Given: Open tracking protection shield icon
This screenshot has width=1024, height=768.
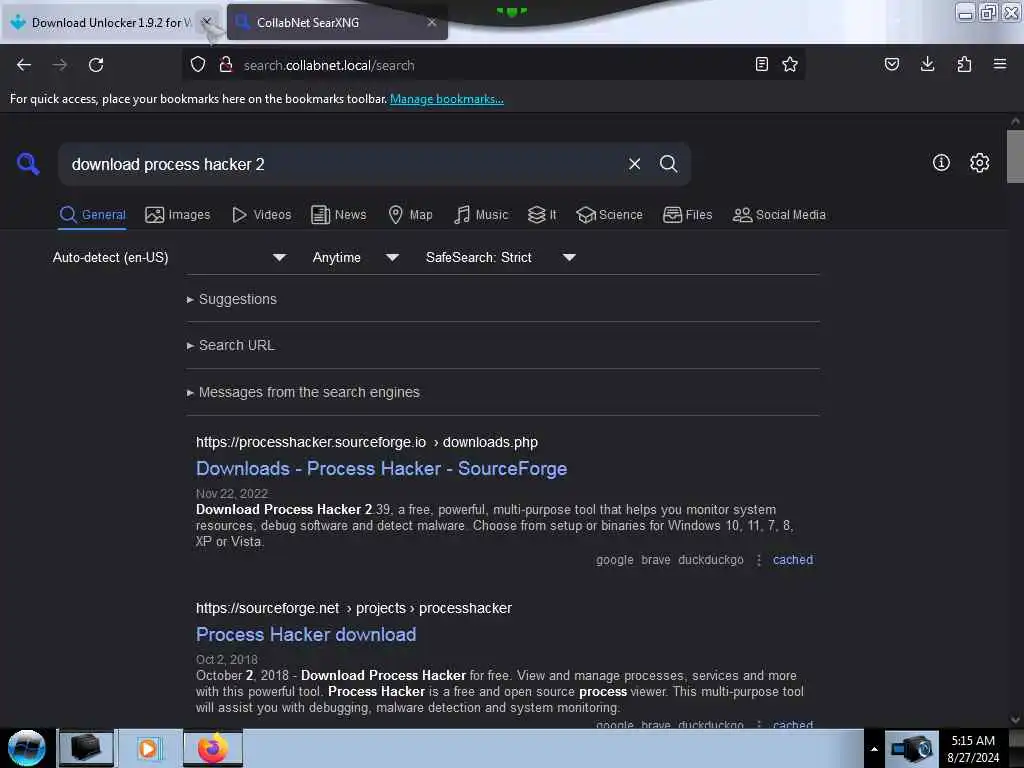Looking at the screenshot, I should tap(198, 65).
